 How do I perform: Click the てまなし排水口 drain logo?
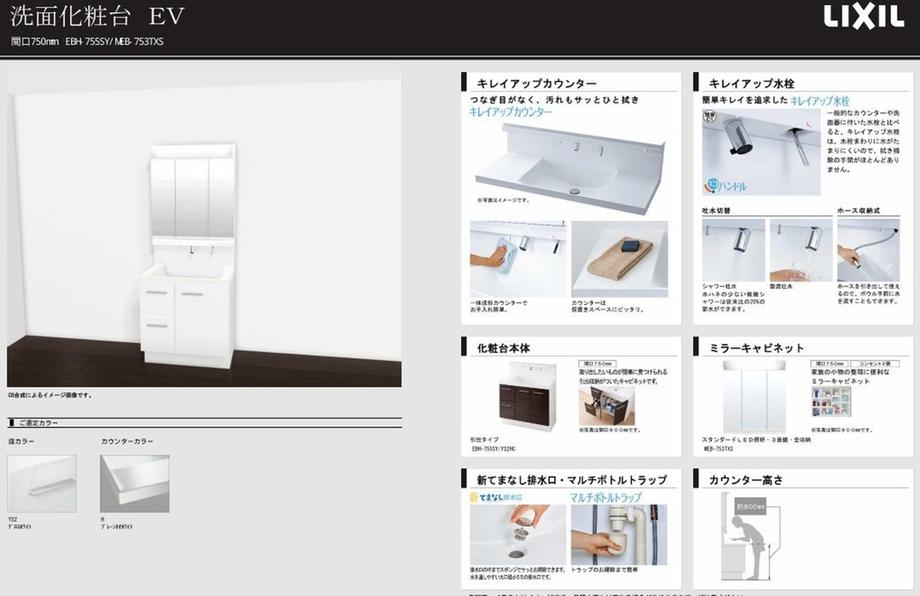(497, 497)
